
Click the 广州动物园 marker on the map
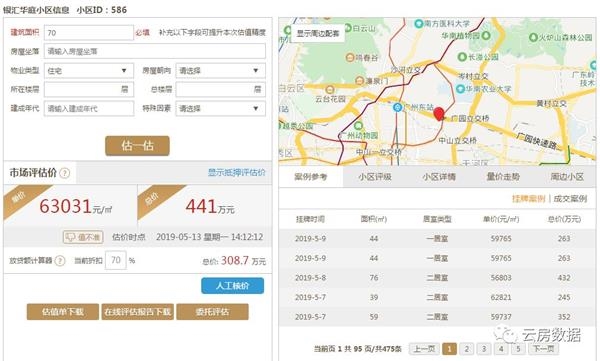click(x=359, y=126)
